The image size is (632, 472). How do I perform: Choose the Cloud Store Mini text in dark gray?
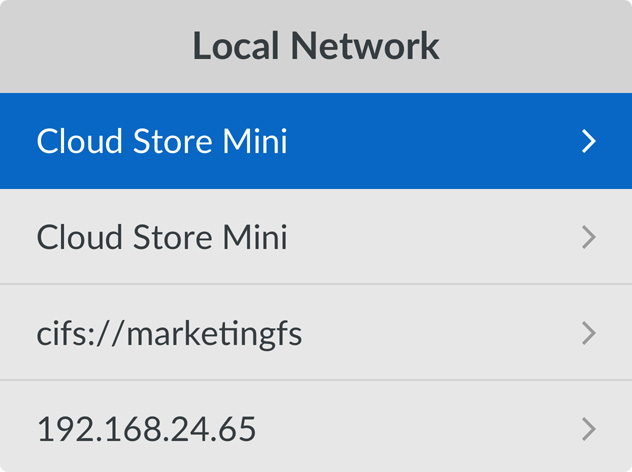coord(162,237)
